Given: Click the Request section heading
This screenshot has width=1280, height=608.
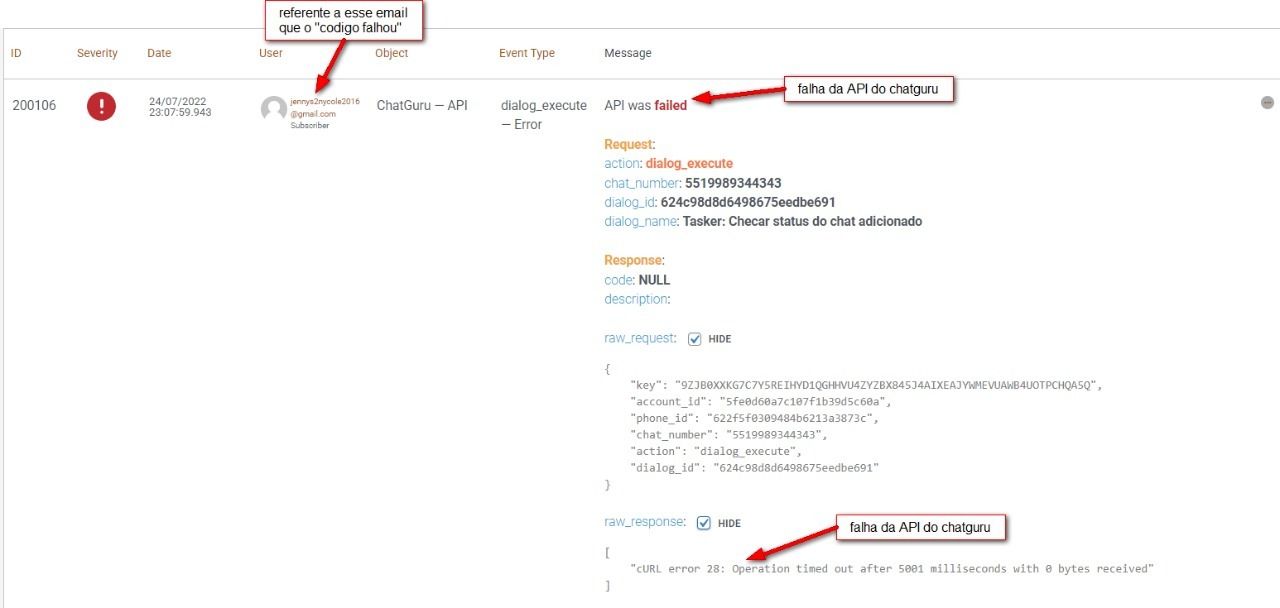Looking at the screenshot, I should click(x=629, y=145).
